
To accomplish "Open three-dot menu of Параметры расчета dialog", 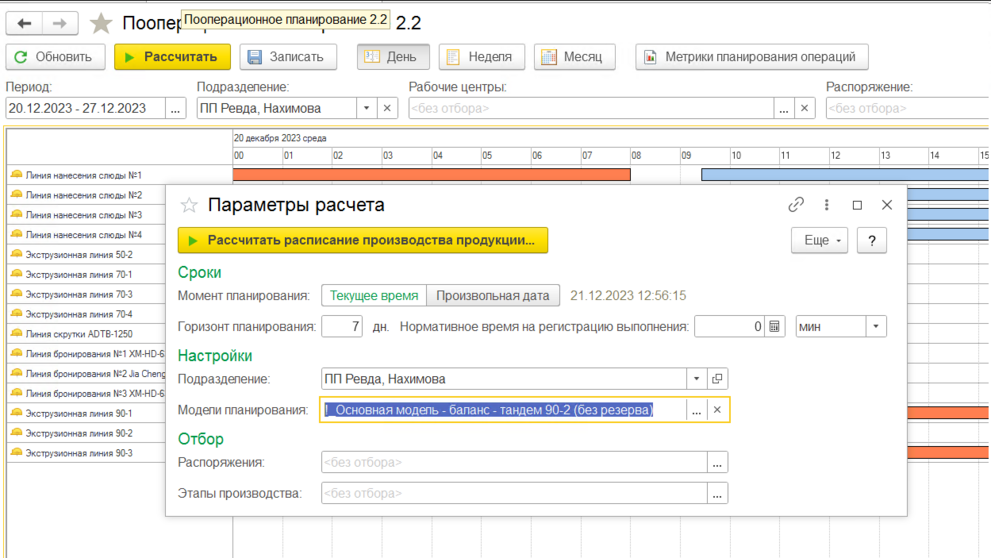I will coord(827,205).
